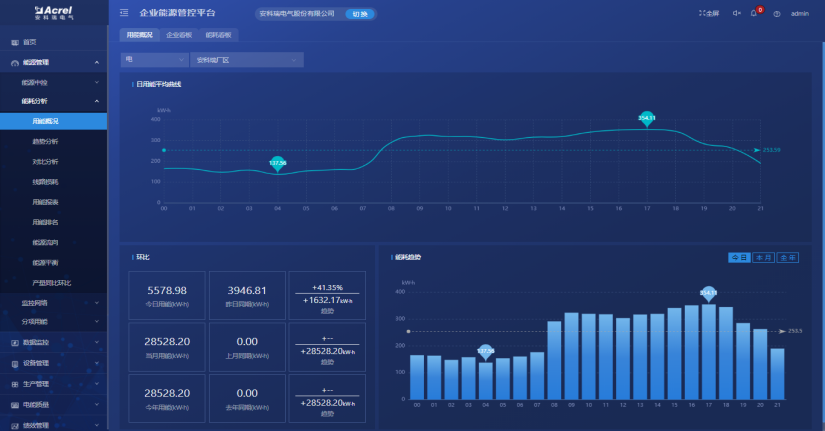Open notifications via the bell icon

[x=754, y=13]
